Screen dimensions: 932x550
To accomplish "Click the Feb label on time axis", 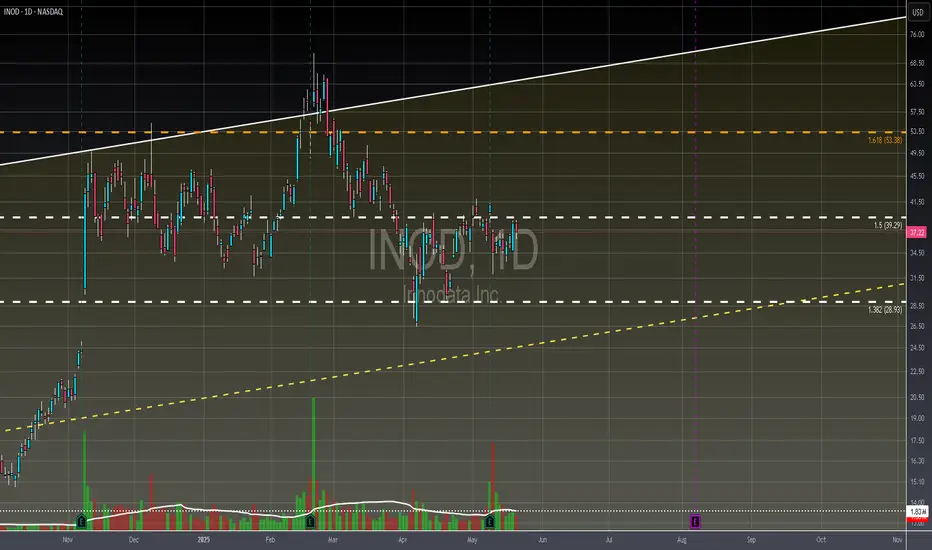I will [x=270, y=540].
